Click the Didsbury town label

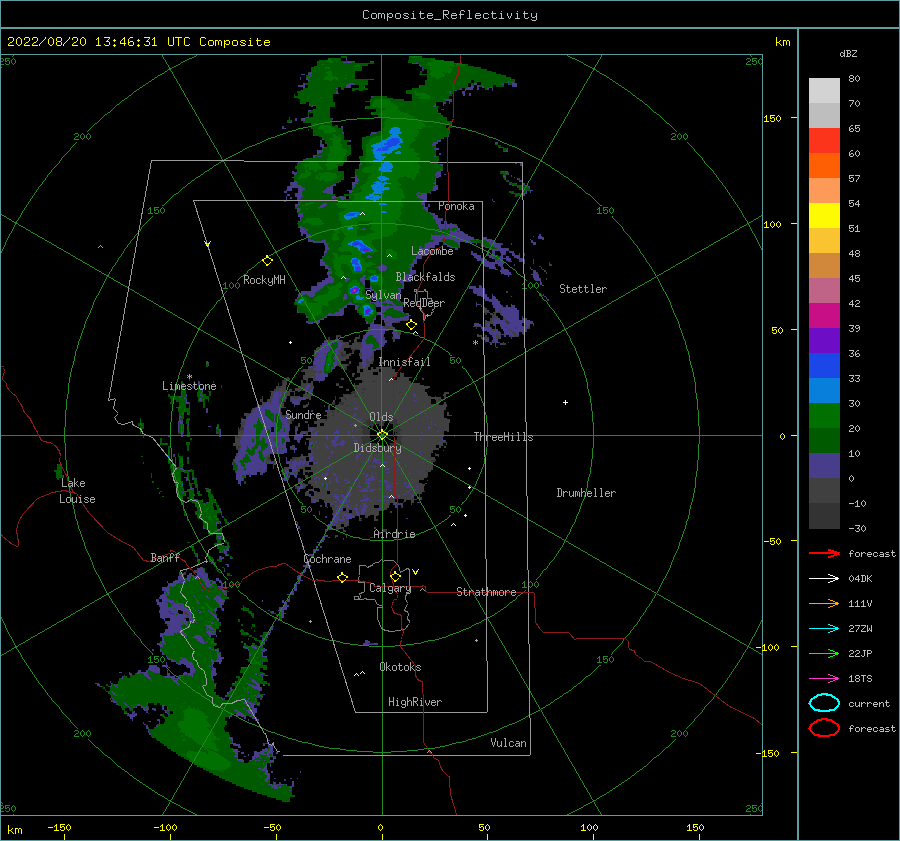click(377, 448)
